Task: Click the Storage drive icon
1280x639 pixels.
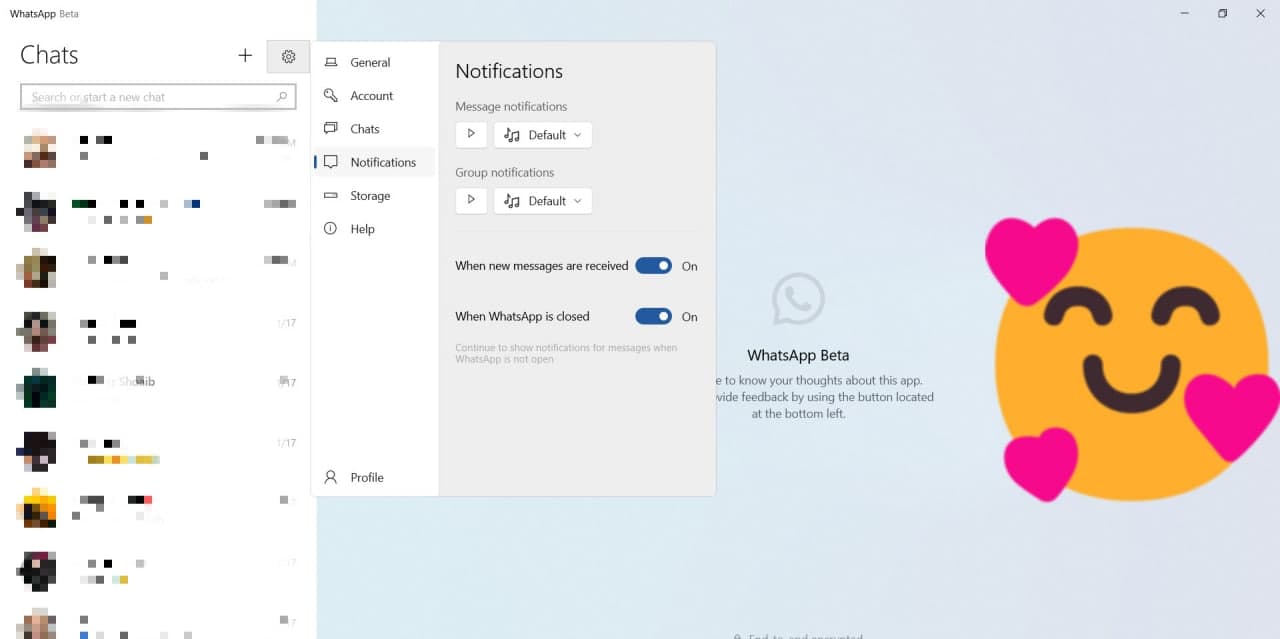Action: coord(331,196)
